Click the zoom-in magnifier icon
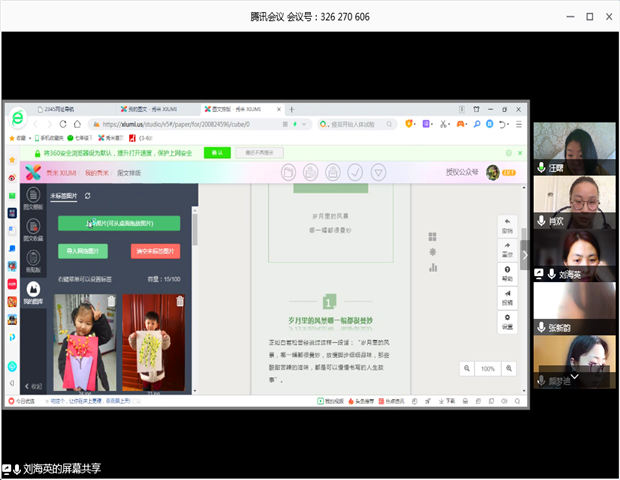620x480 pixels. click(509, 368)
